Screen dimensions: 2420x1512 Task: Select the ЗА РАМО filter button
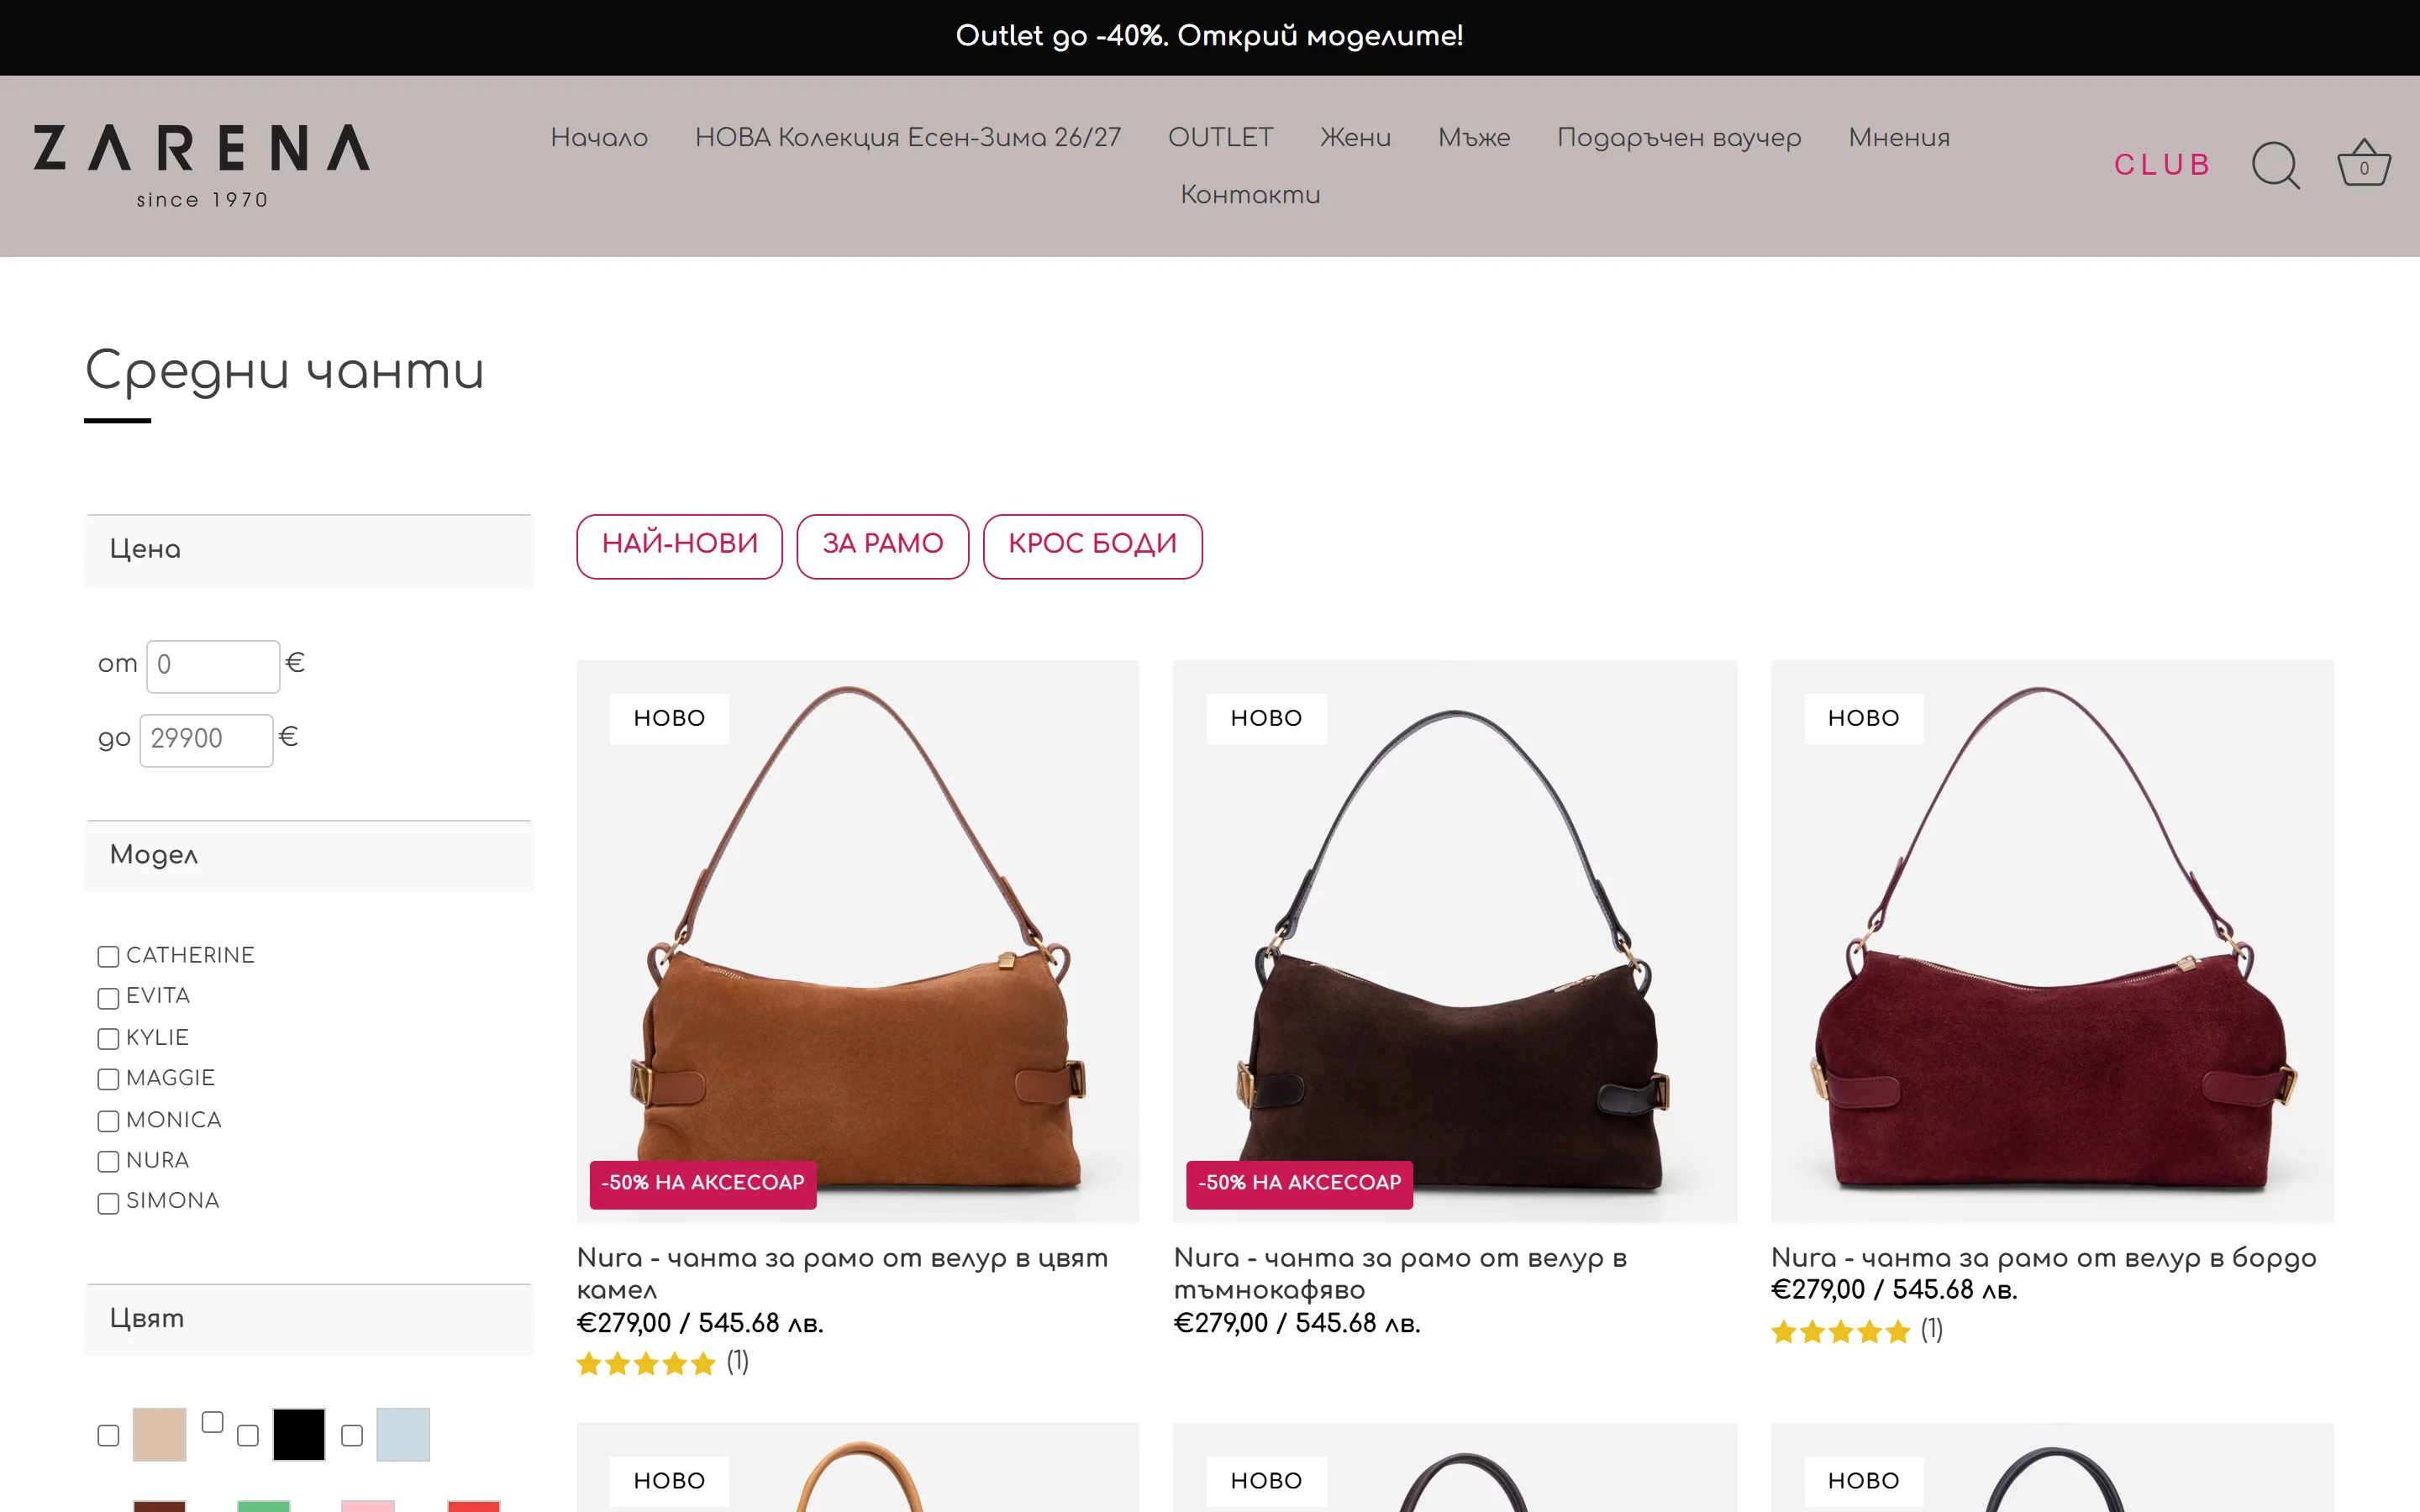pos(882,546)
